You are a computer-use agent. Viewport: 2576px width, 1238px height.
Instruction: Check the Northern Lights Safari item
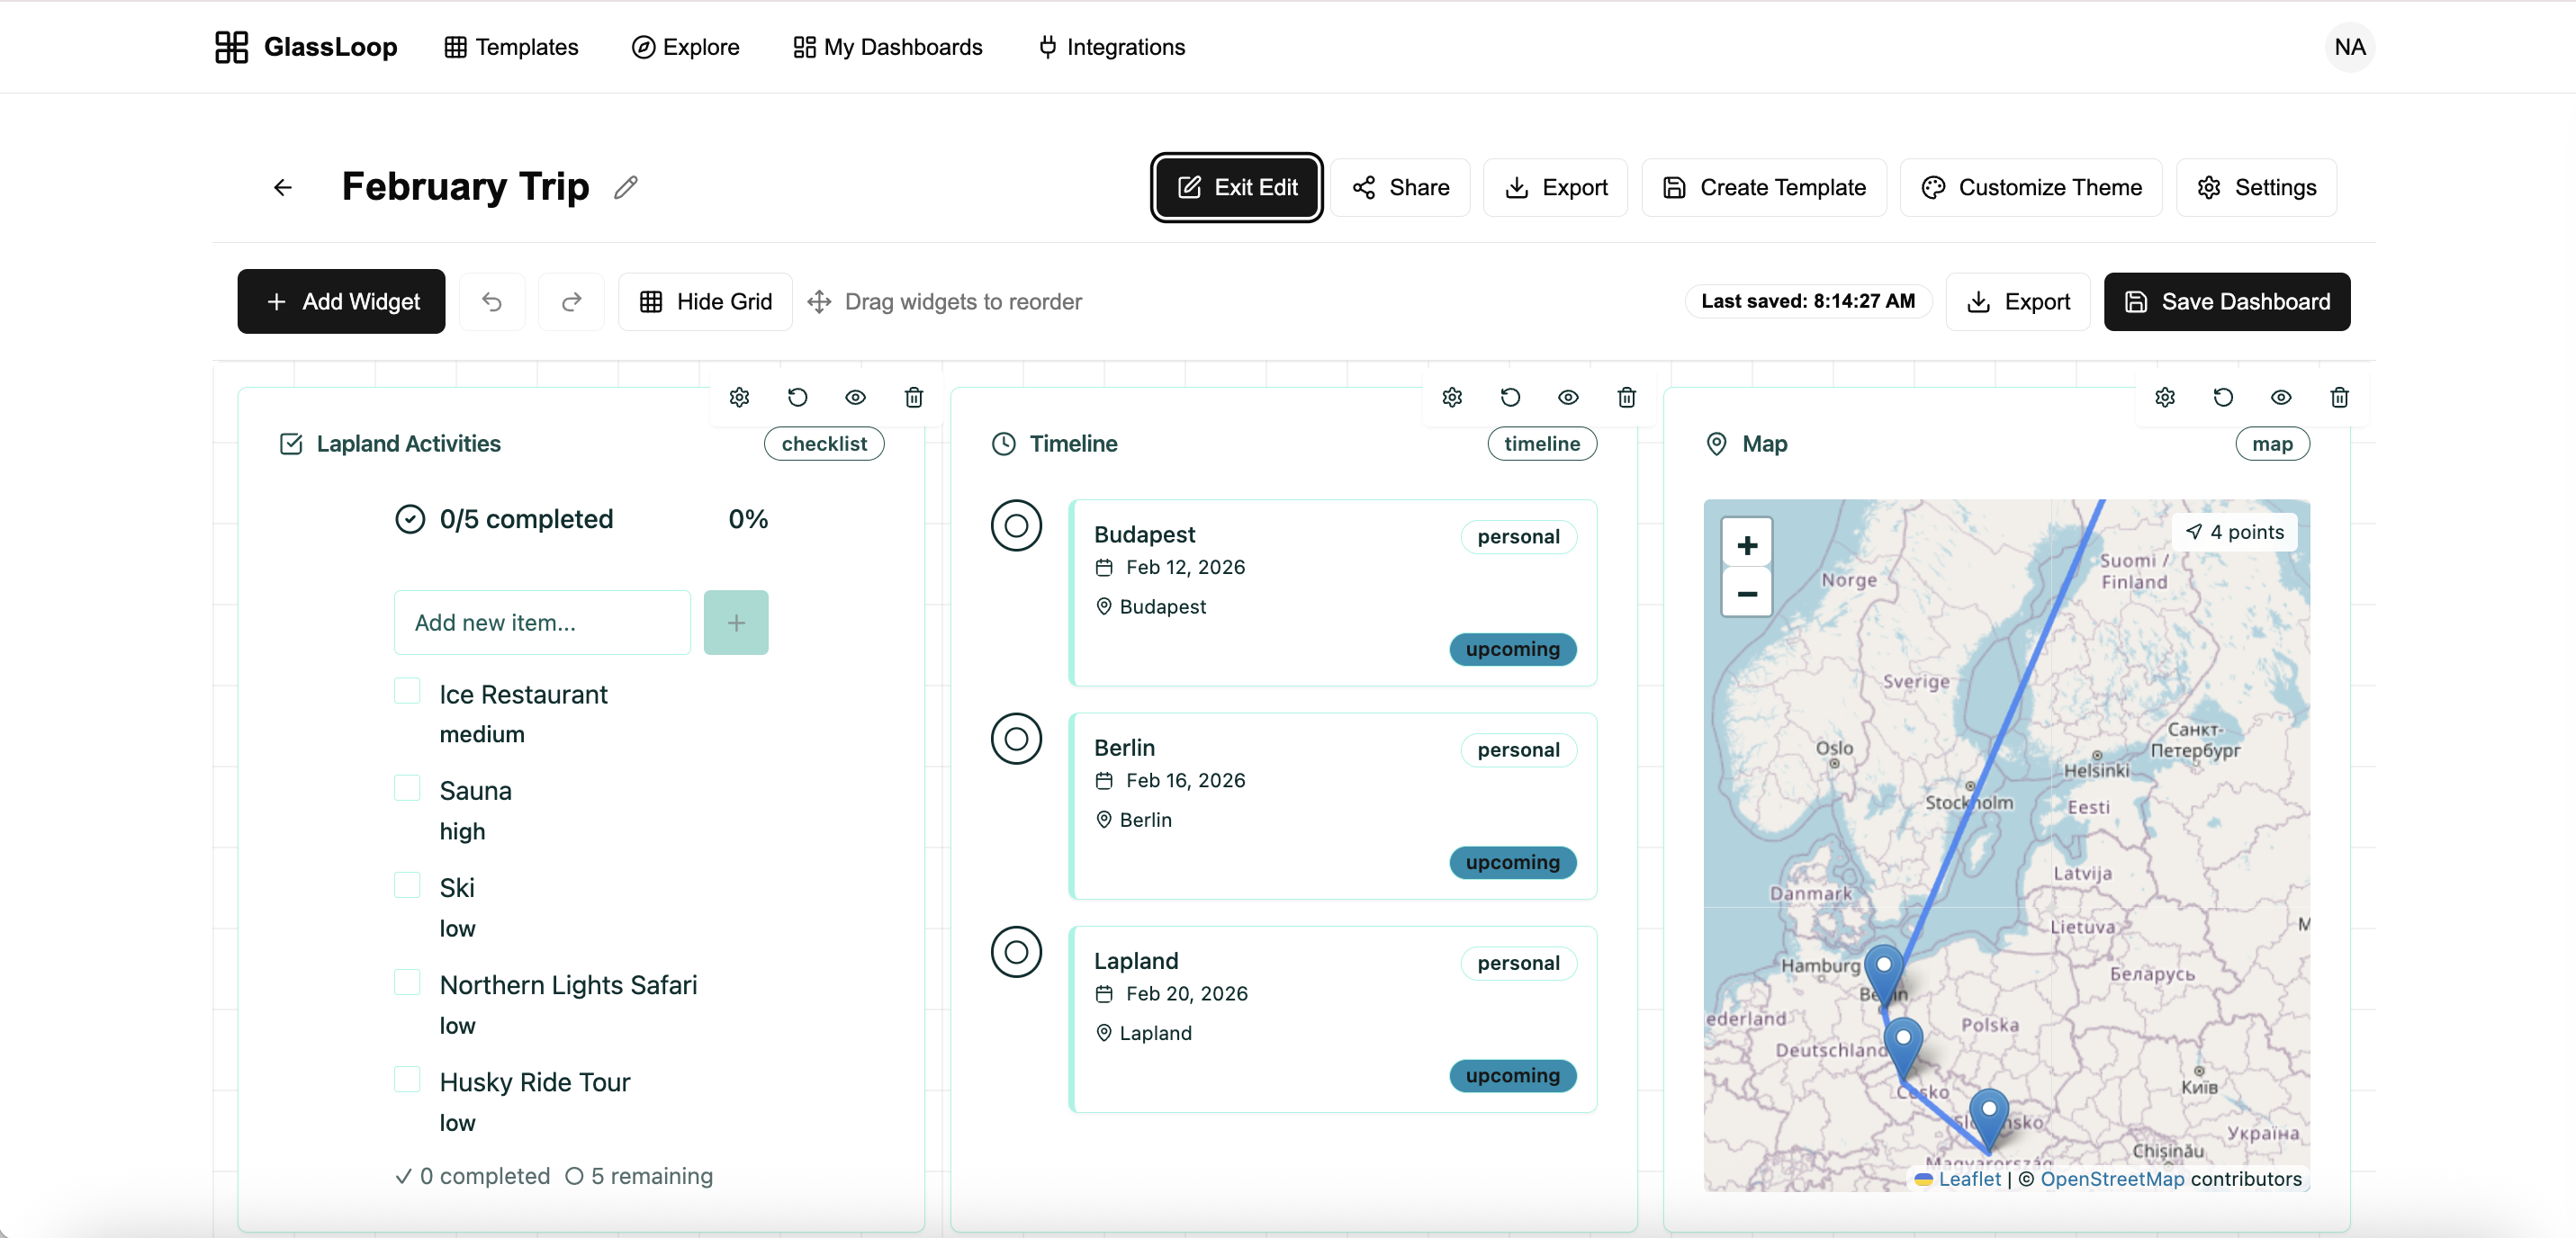click(x=407, y=982)
